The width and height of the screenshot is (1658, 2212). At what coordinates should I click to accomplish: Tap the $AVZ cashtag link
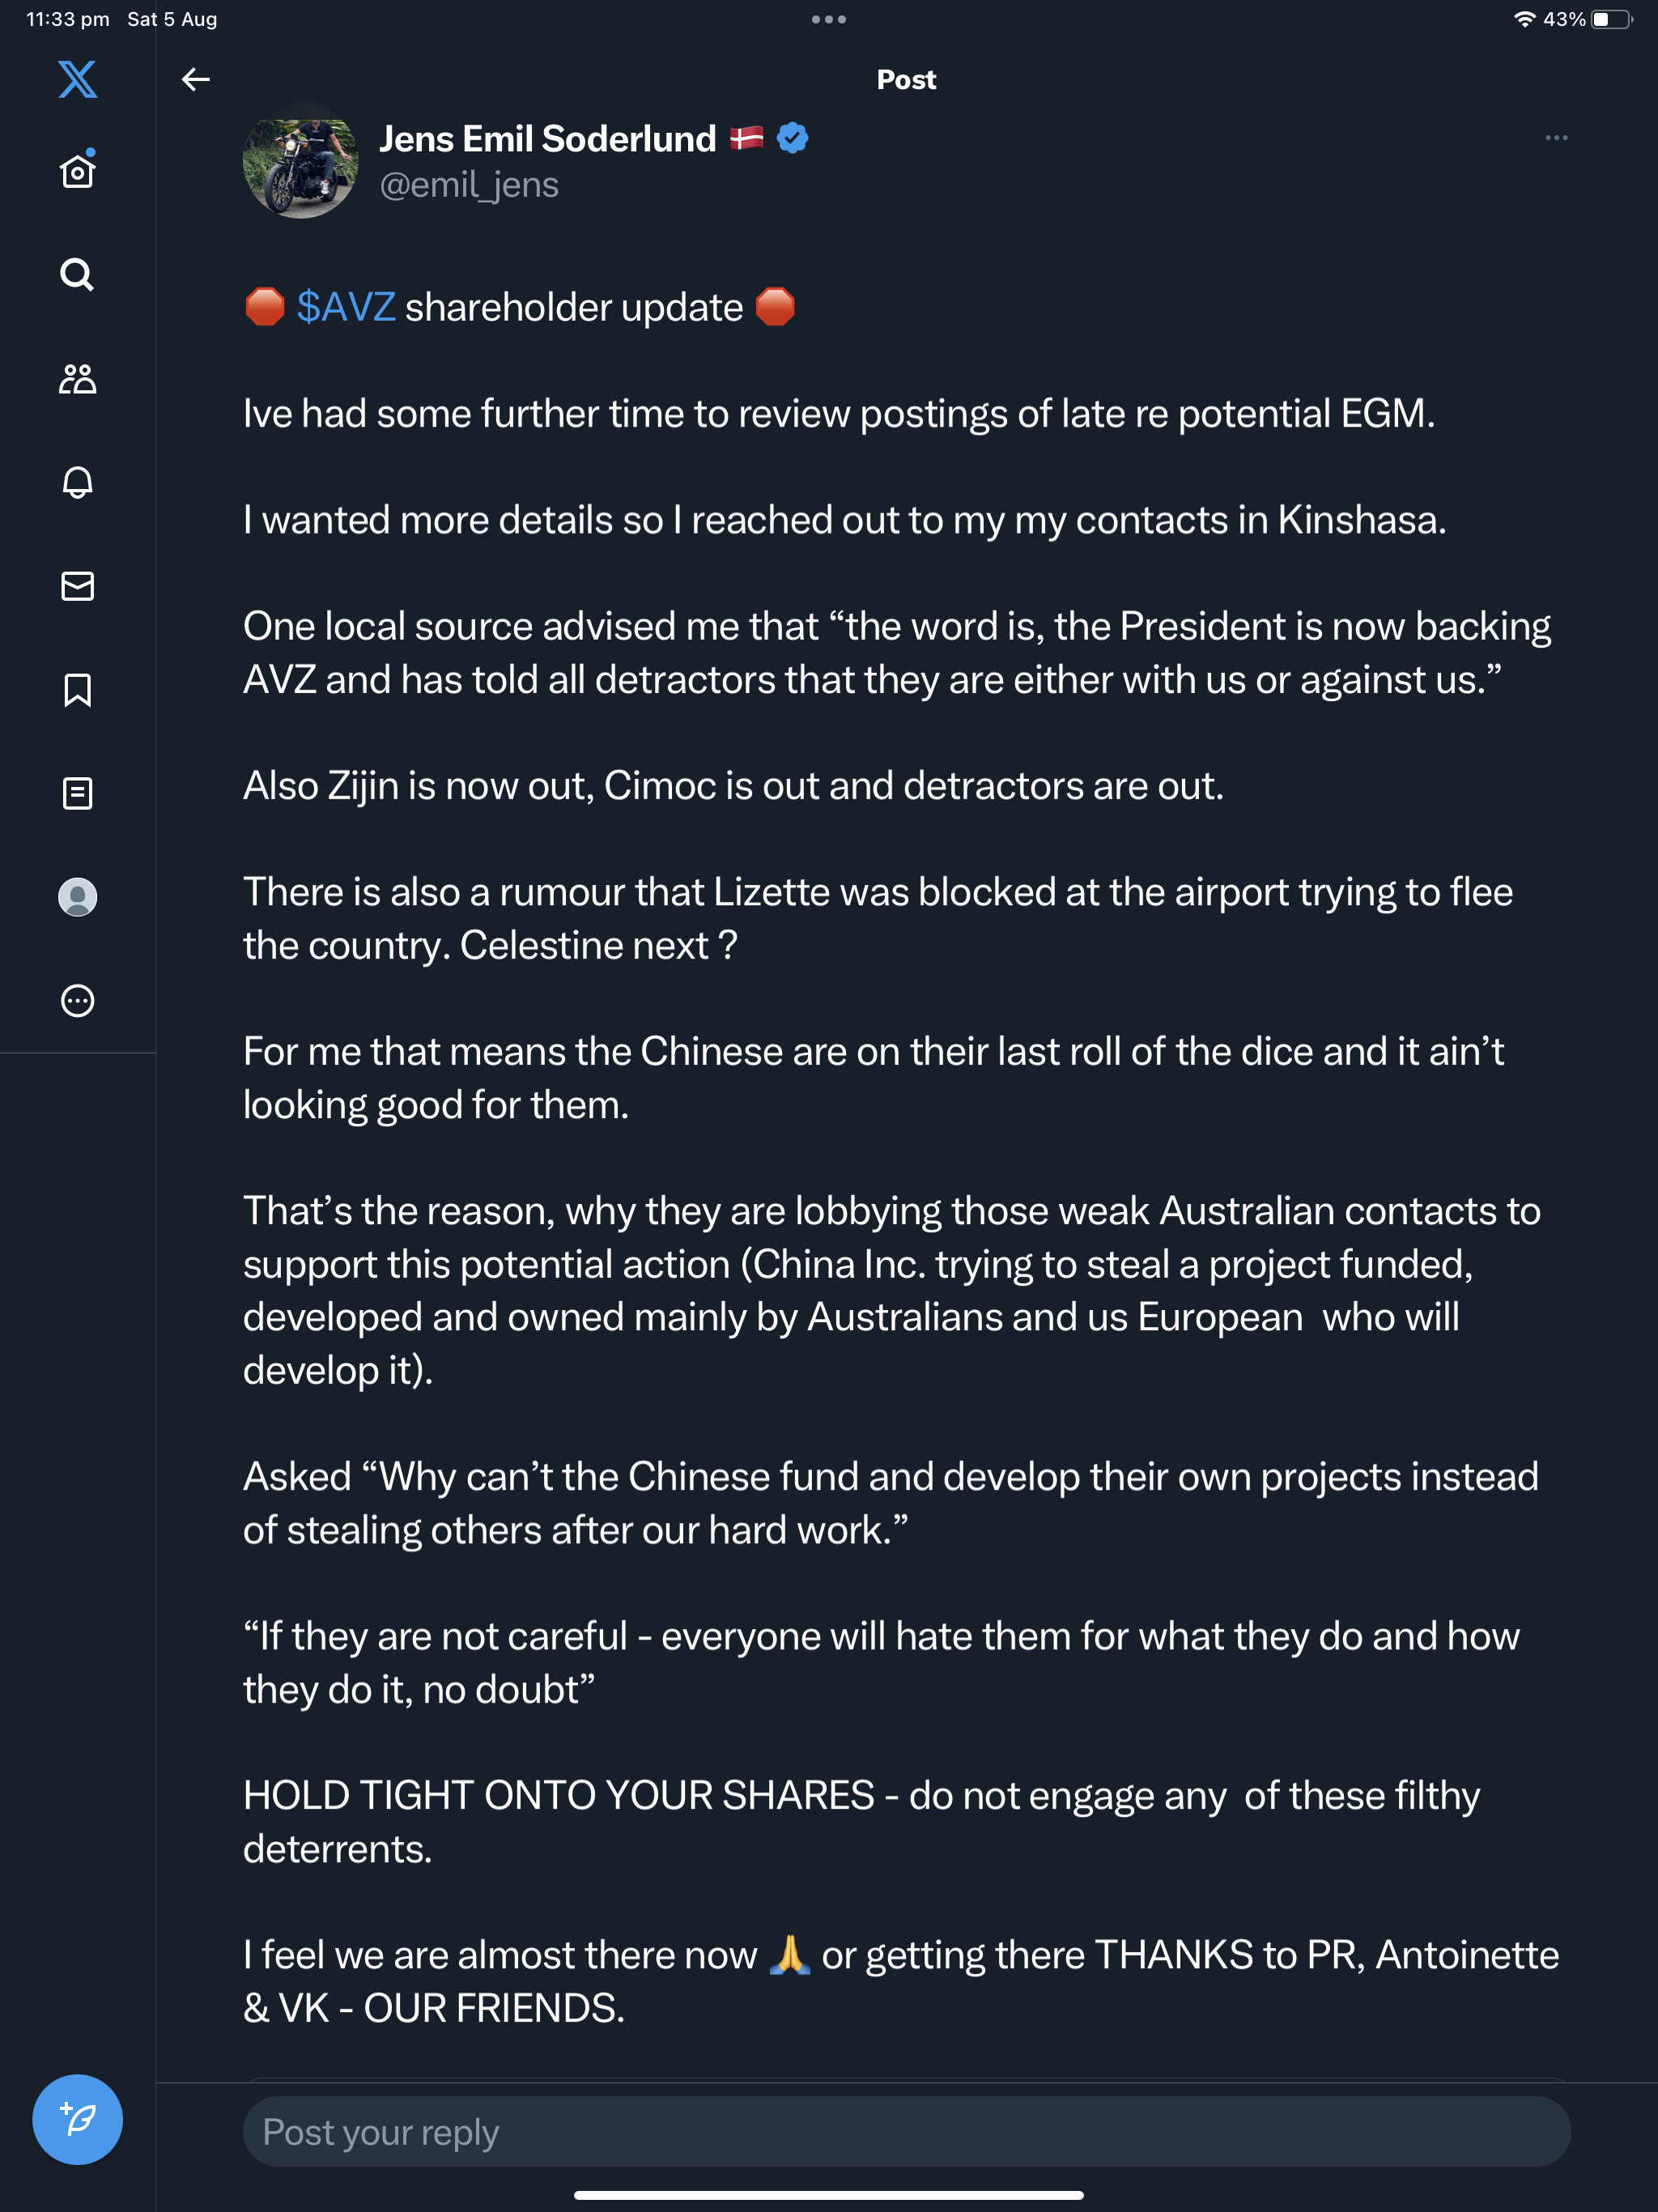click(x=346, y=307)
